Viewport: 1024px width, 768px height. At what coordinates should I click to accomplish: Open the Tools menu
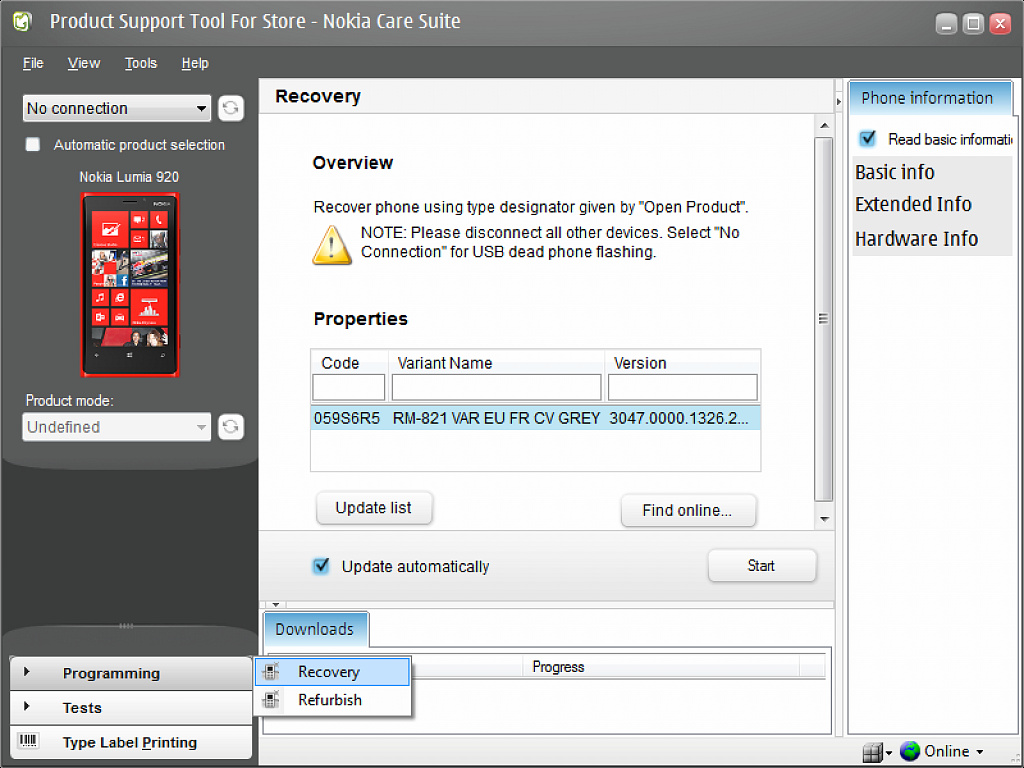[141, 63]
